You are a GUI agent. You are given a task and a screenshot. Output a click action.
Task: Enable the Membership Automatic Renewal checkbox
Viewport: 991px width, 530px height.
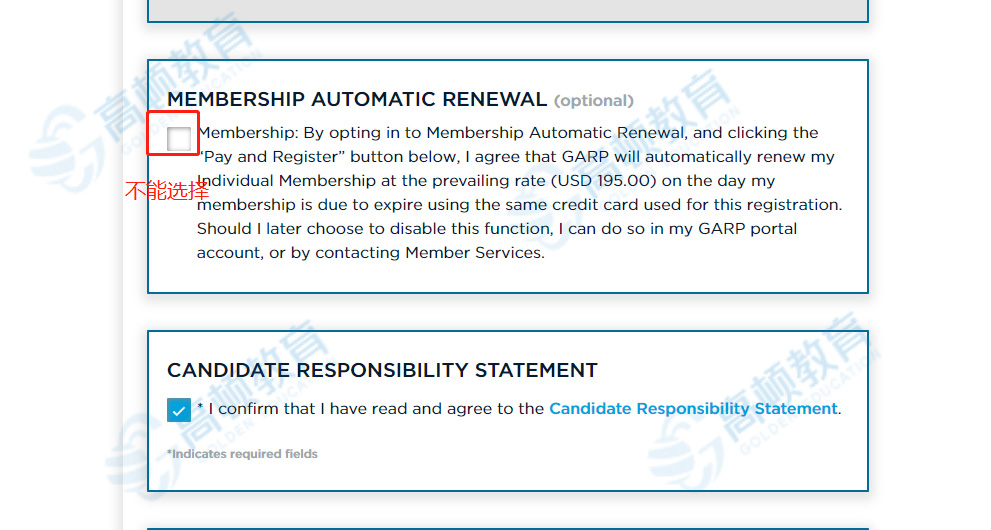click(x=179, y=139)
